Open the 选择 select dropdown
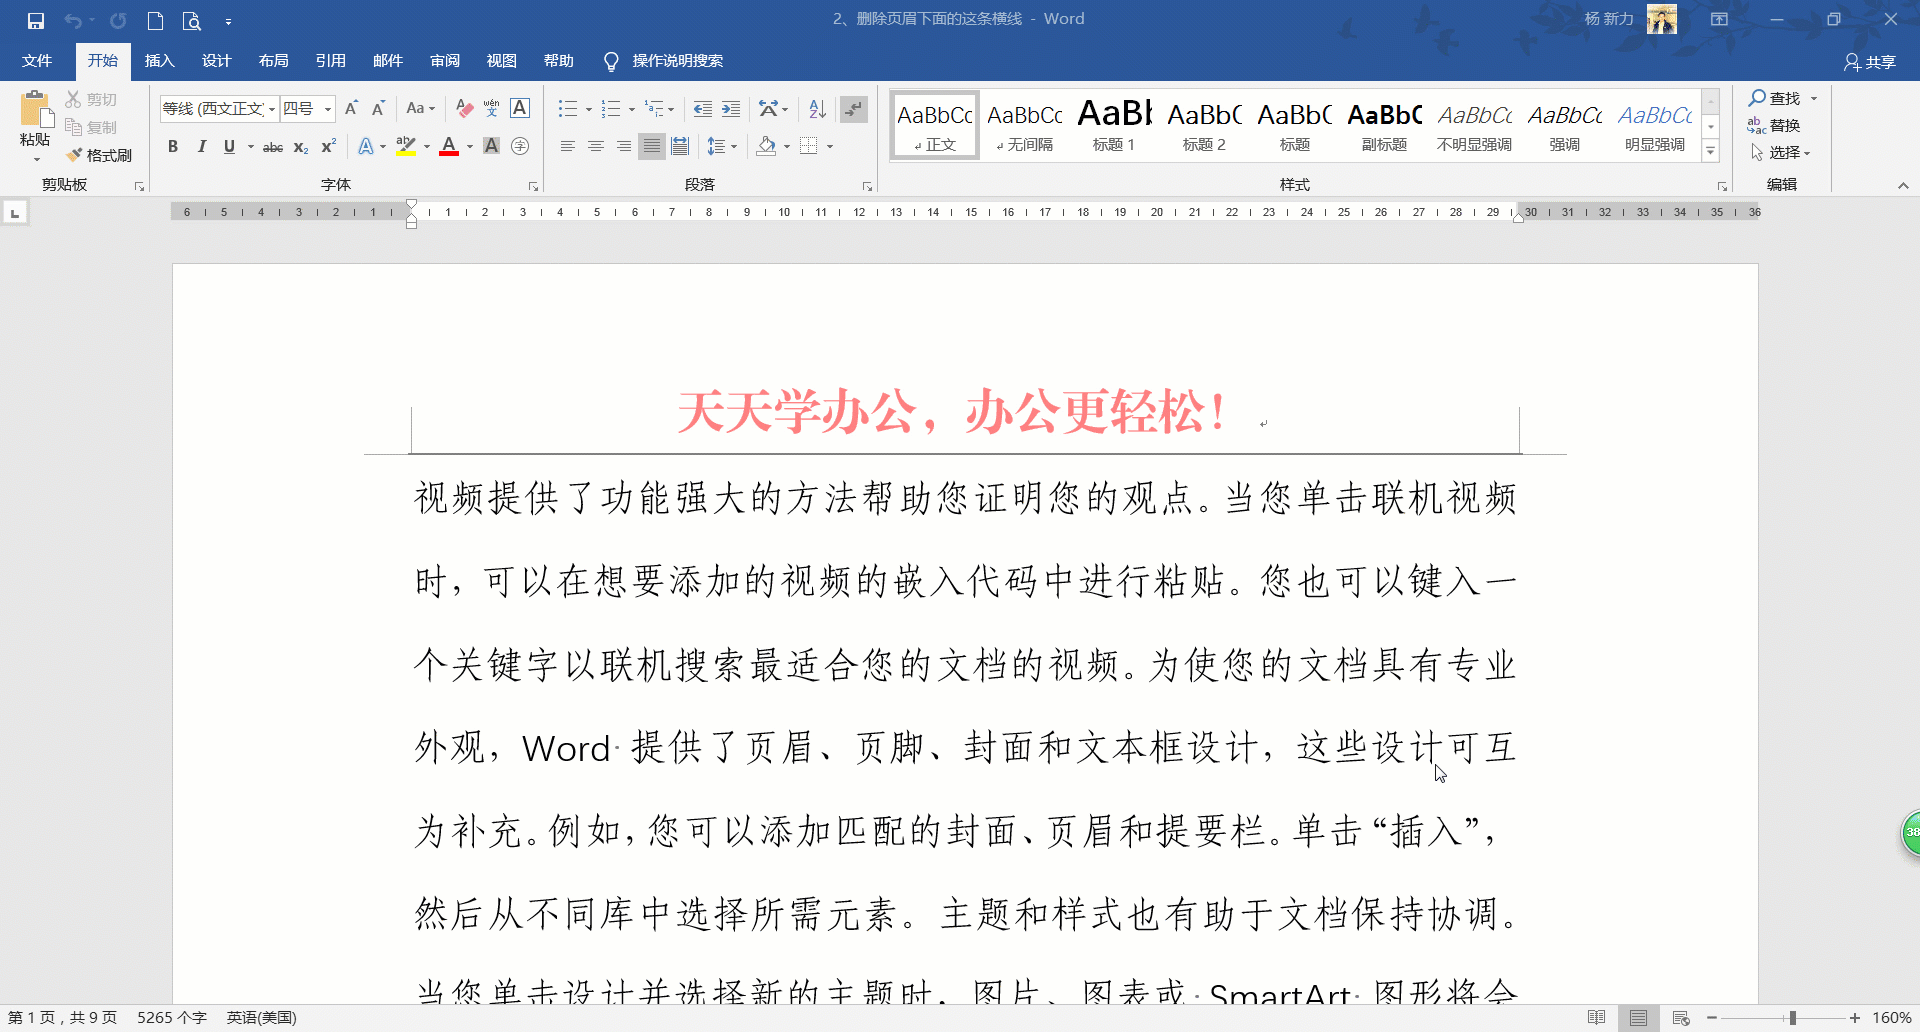 (x=1780, y=152)
